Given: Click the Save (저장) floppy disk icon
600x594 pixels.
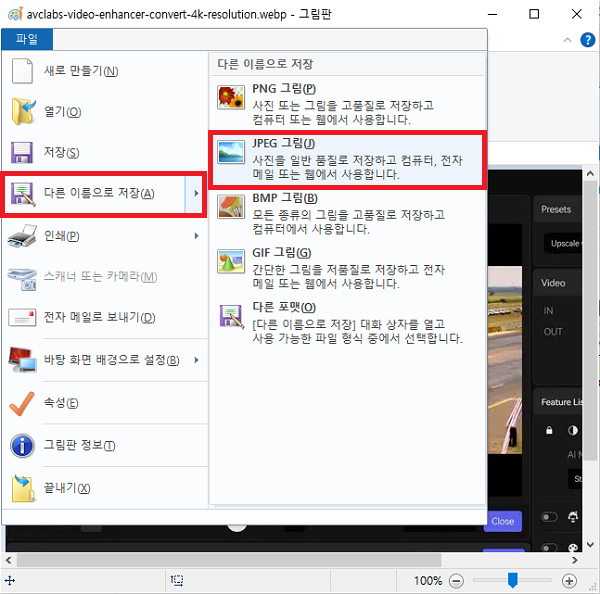Looking at the screenshot, I should pos(22,152).
